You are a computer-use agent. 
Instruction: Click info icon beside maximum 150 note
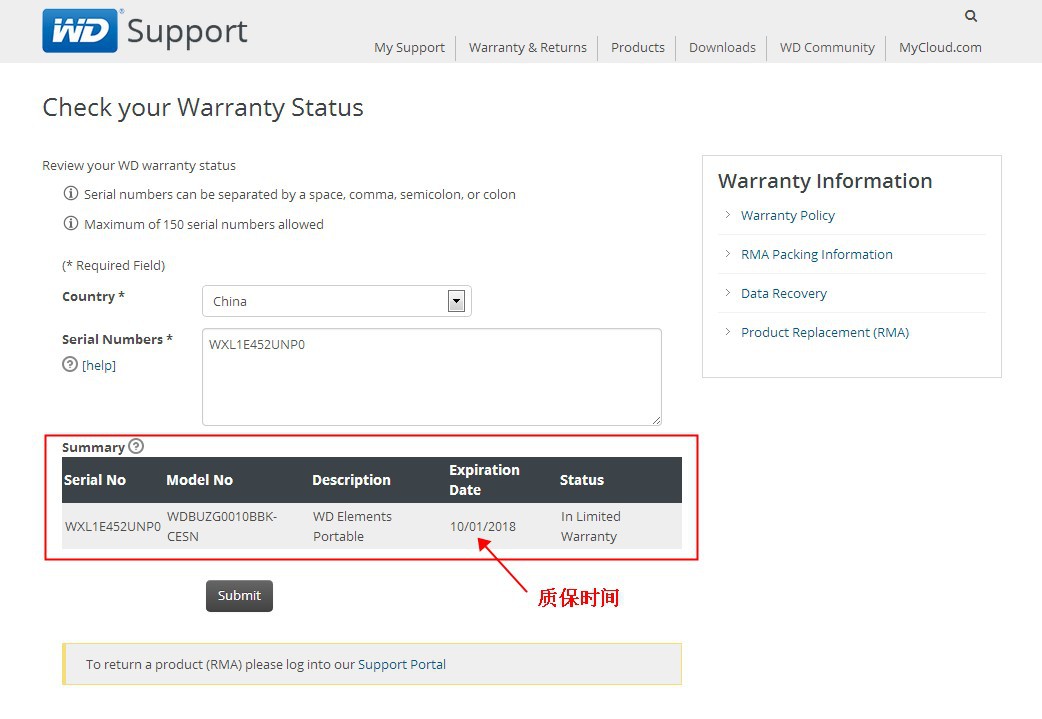tap(70, 223)
